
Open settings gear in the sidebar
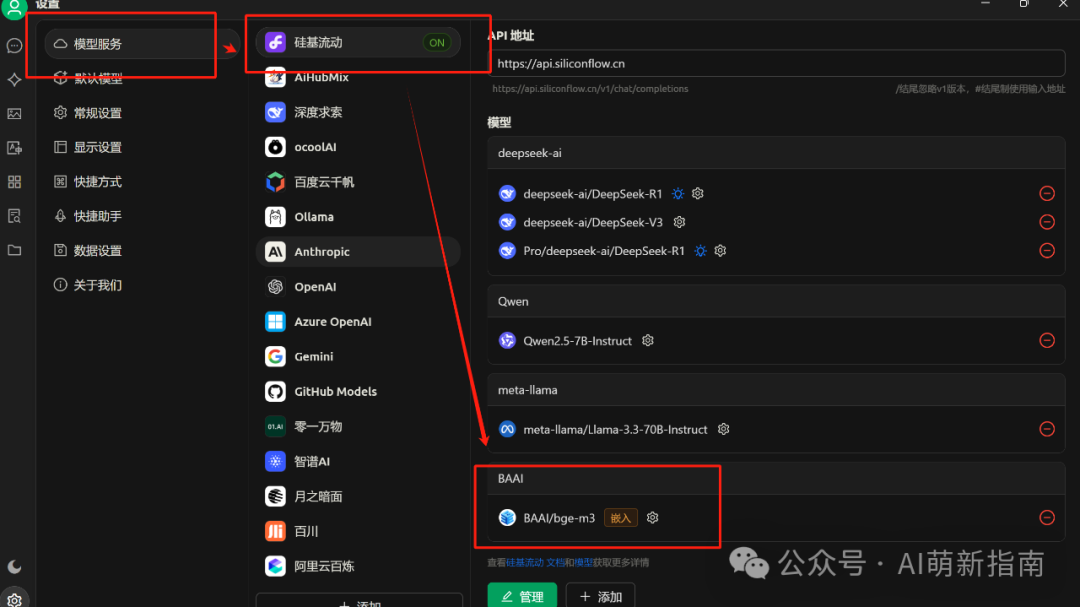(14, 600)
